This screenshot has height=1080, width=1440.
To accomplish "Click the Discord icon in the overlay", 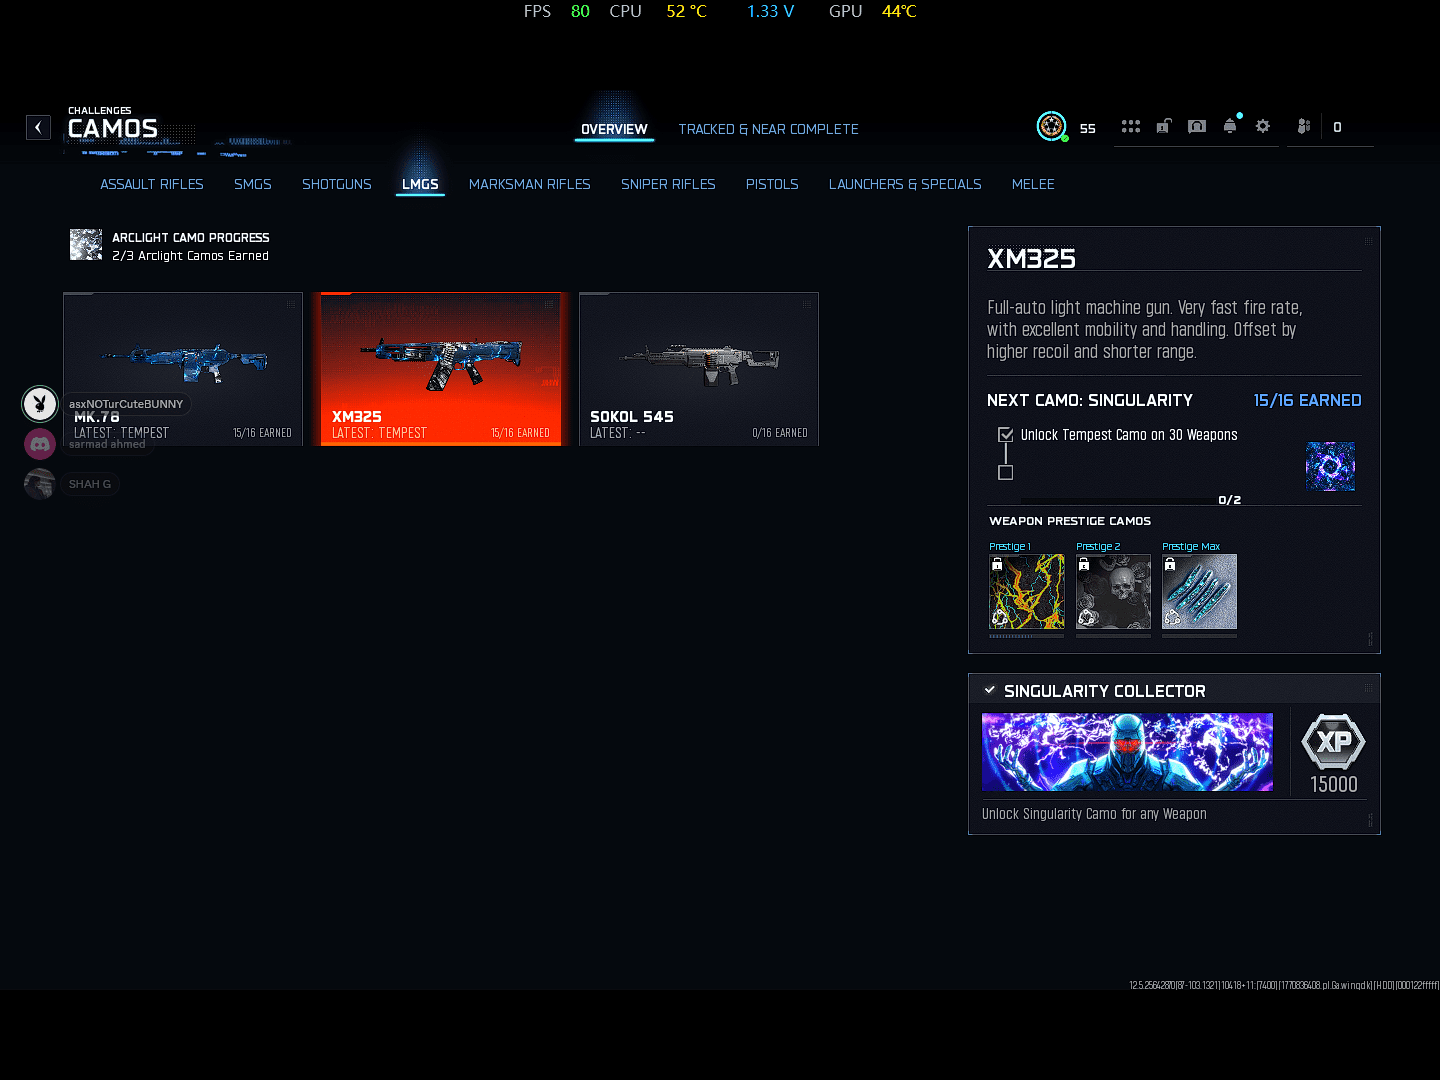I will (40, 444).
